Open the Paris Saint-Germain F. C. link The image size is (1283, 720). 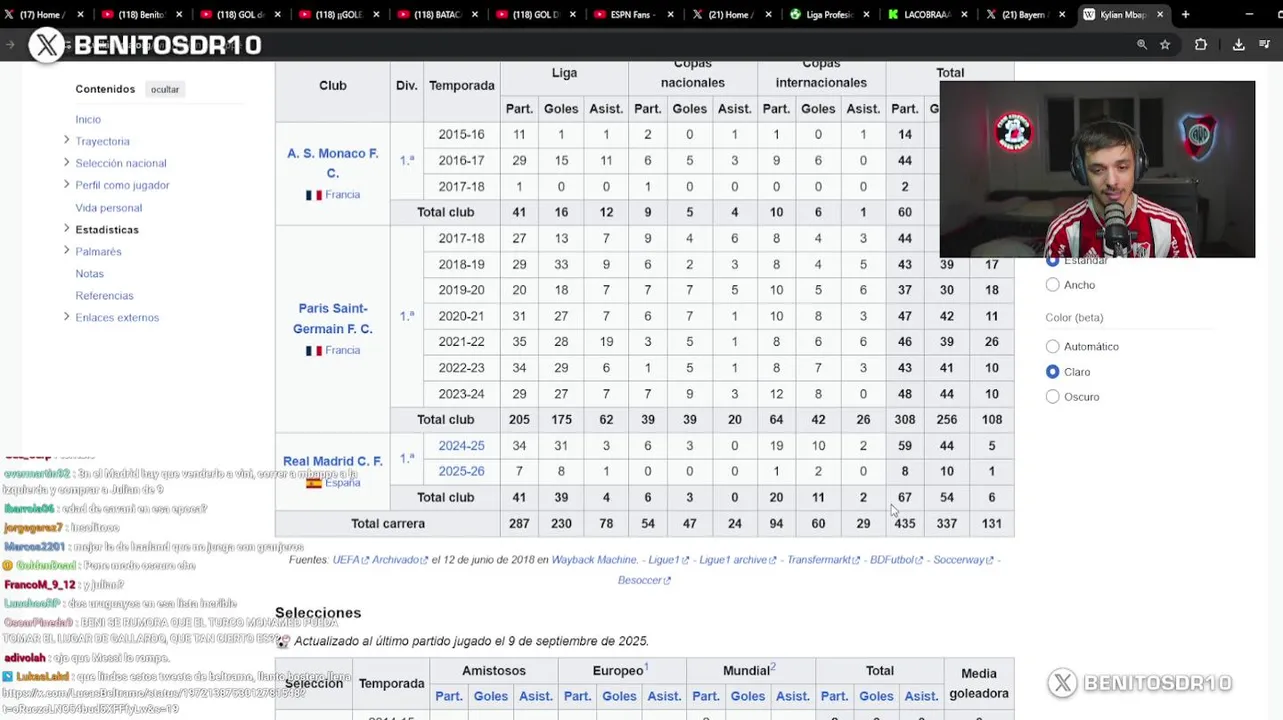tap(333, 318)
